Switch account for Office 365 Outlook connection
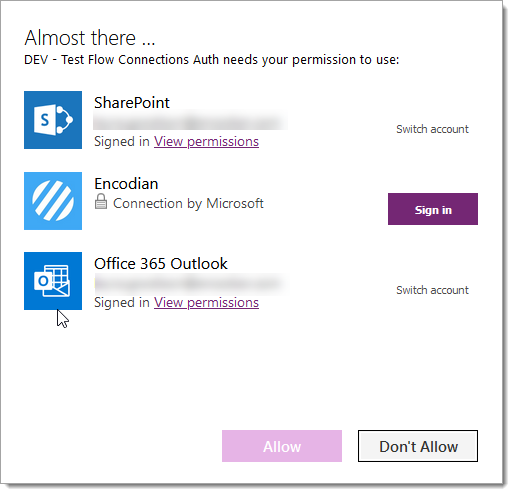Image resolution: width=513 pixels, height=494 pixels. (x=433, y=290)
